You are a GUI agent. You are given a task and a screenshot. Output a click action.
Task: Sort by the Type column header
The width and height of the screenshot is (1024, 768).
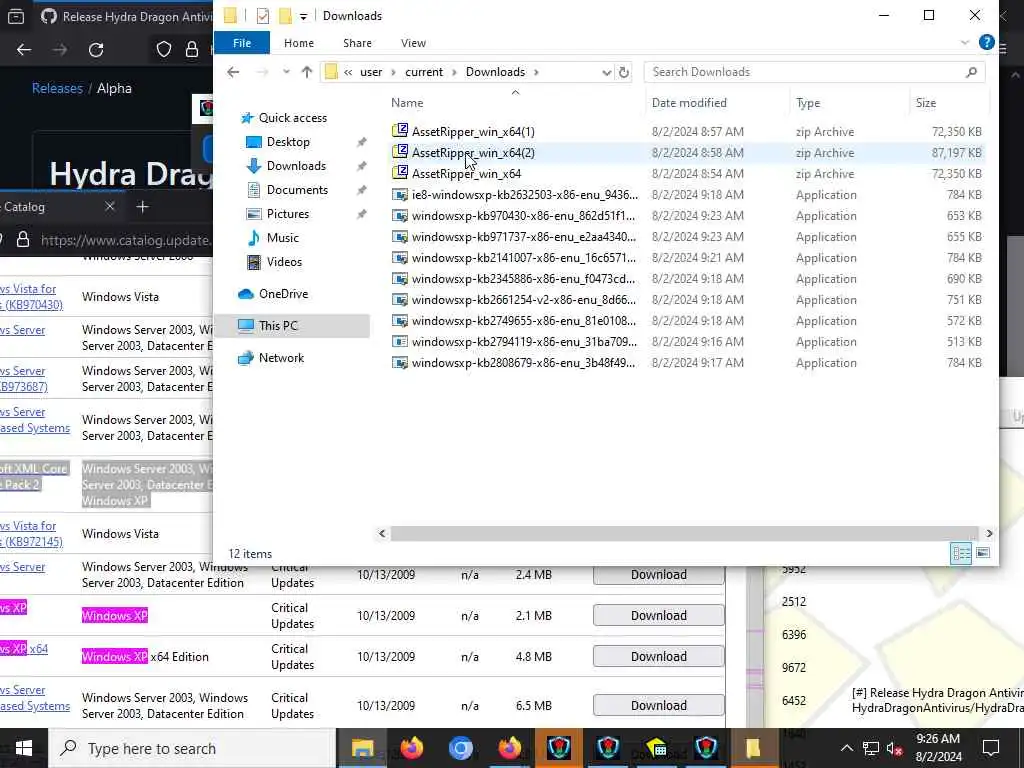click(x=808, y=103)
